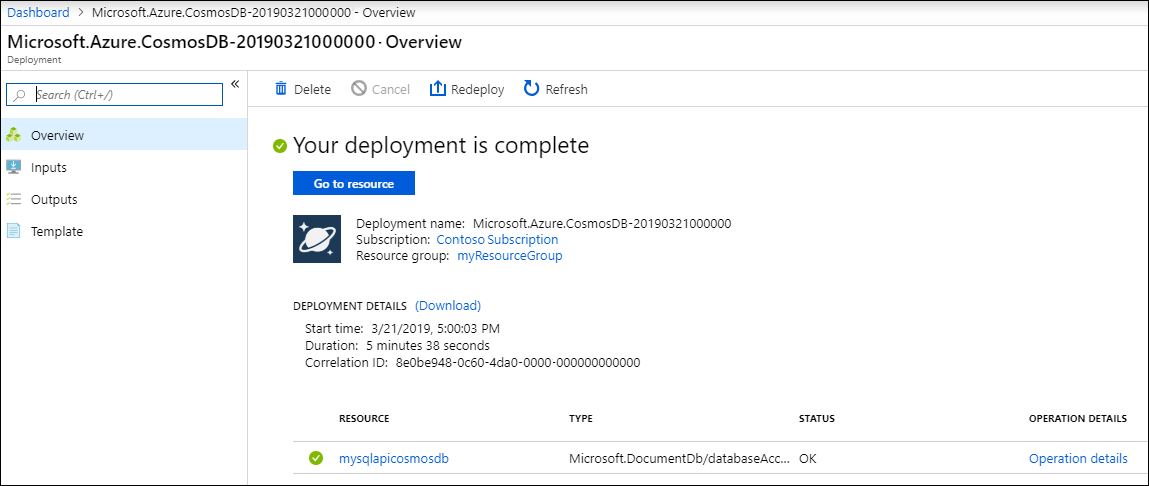Click the Go to resource button
Viewport: 1149px width, 486px height.
[x=354, y=183]
